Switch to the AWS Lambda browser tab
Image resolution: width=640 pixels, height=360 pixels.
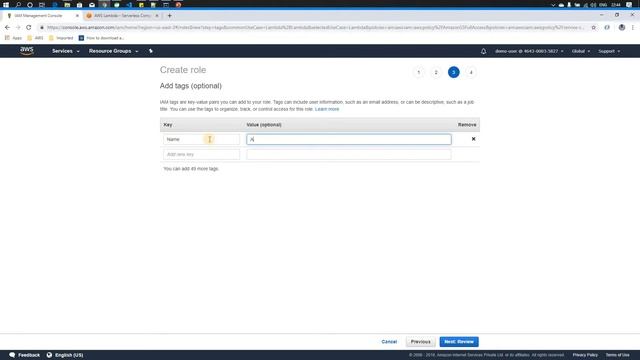(122, 16)
